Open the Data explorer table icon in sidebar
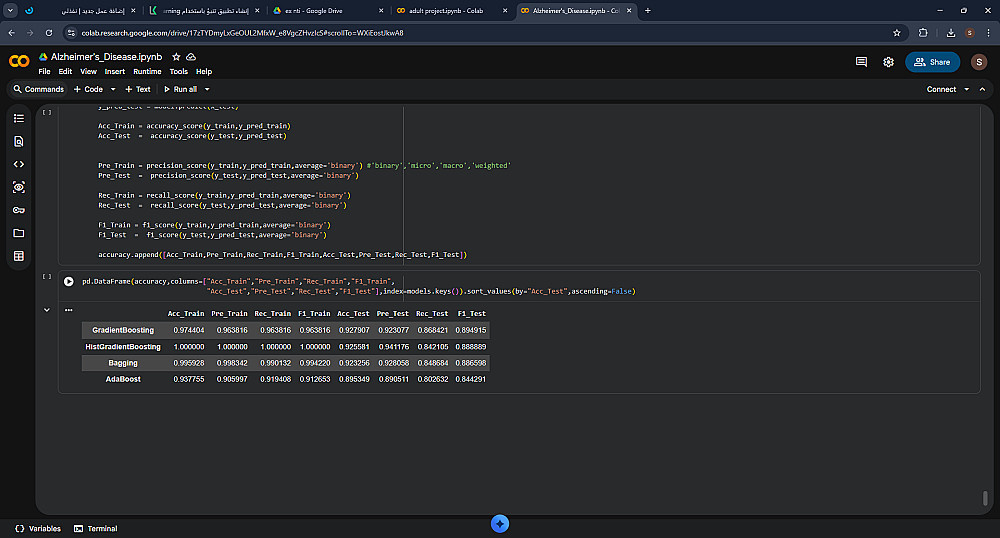This screenshot has width=1000, height=538. (18, 256)
